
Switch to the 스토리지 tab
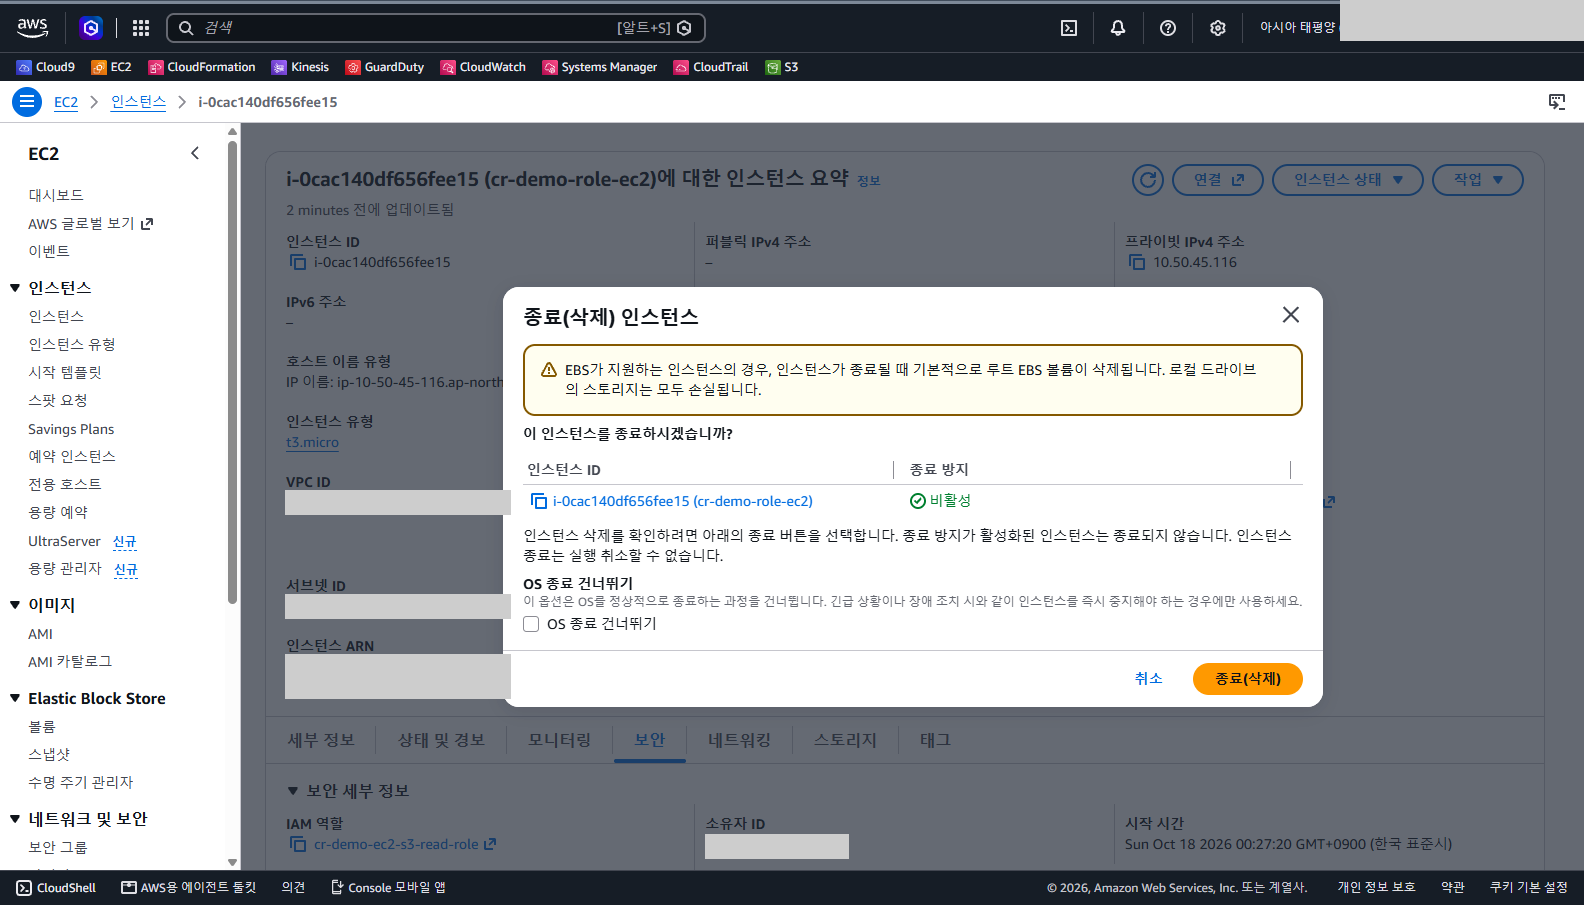tap(845, 740)
